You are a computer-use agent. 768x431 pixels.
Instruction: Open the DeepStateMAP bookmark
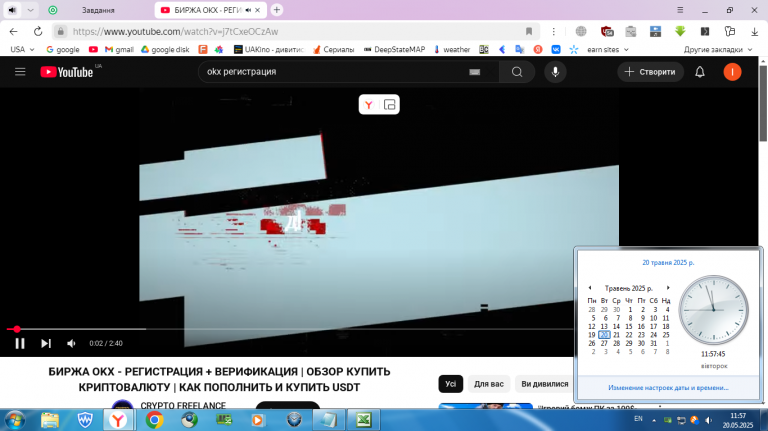[394, 49]
